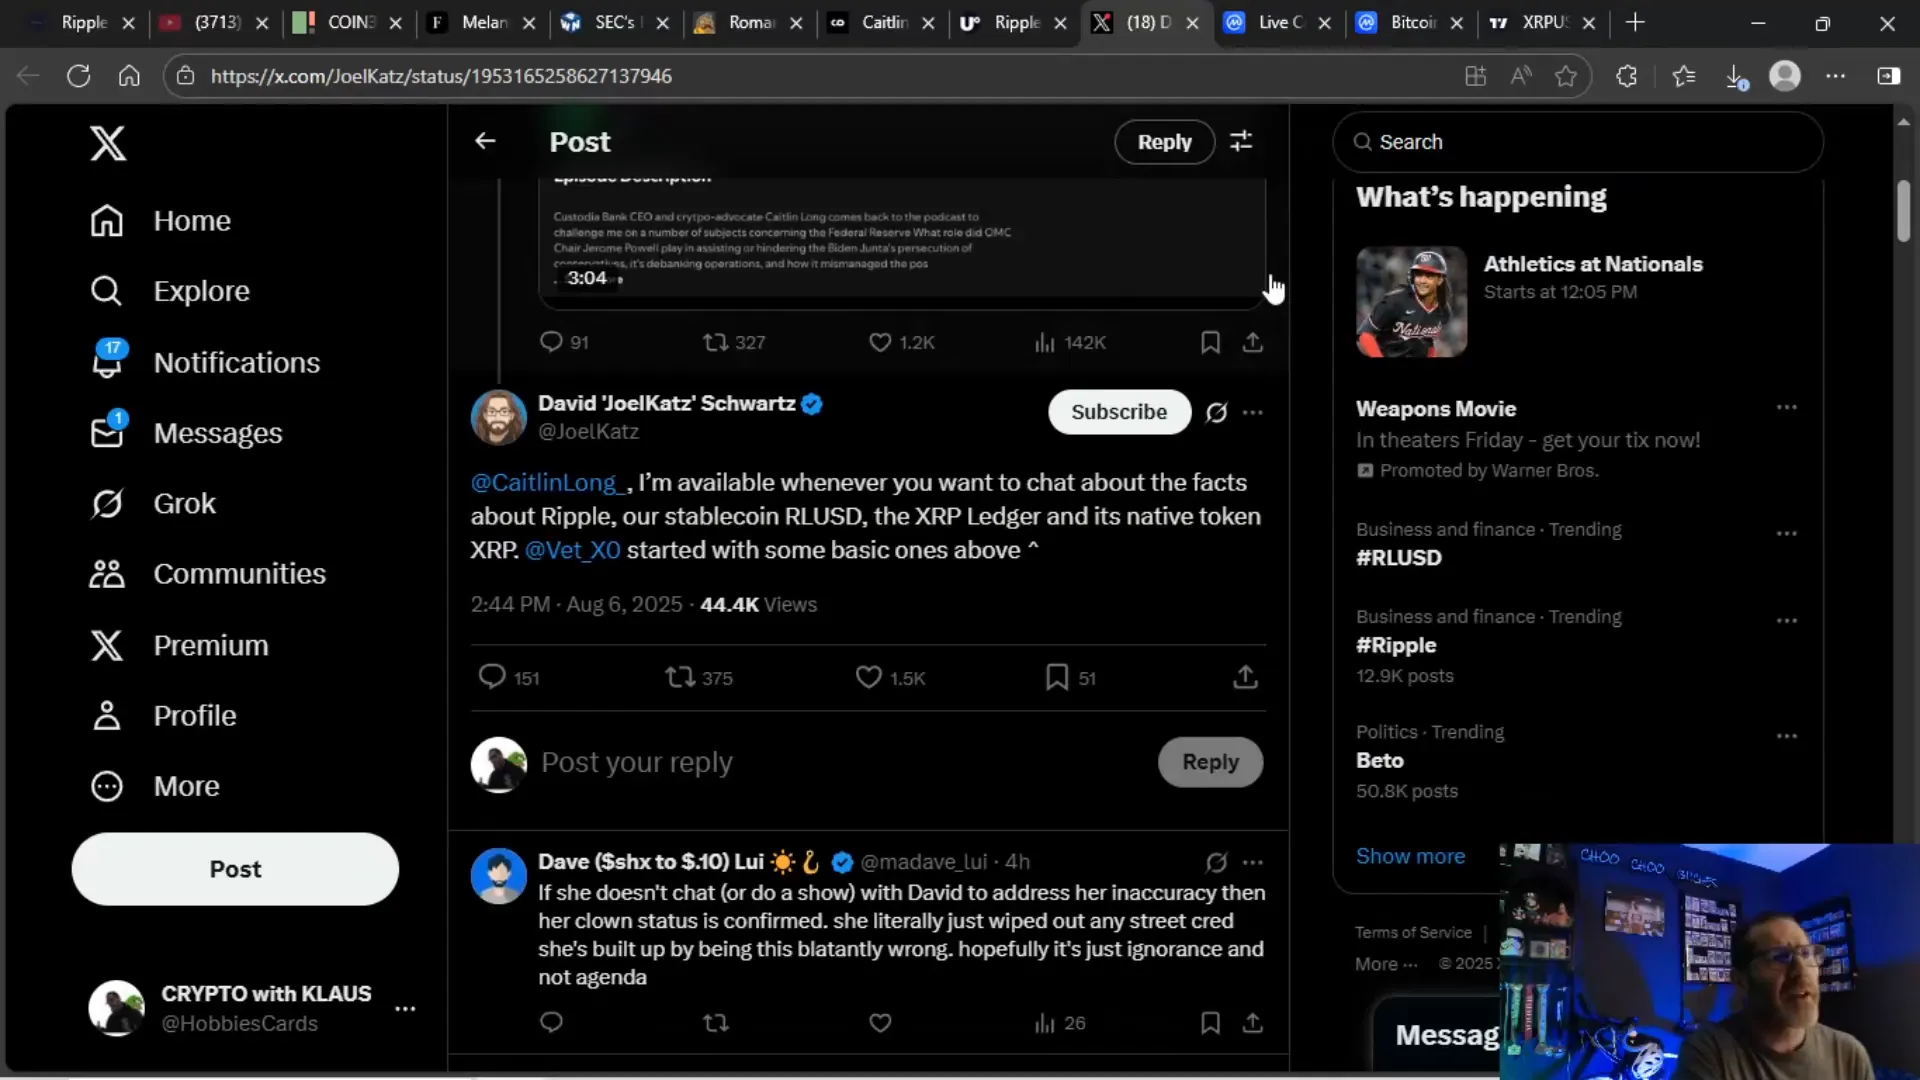Open Beto trending topic
The image size is (1920, 1080).
click(x=1379, y=760)
